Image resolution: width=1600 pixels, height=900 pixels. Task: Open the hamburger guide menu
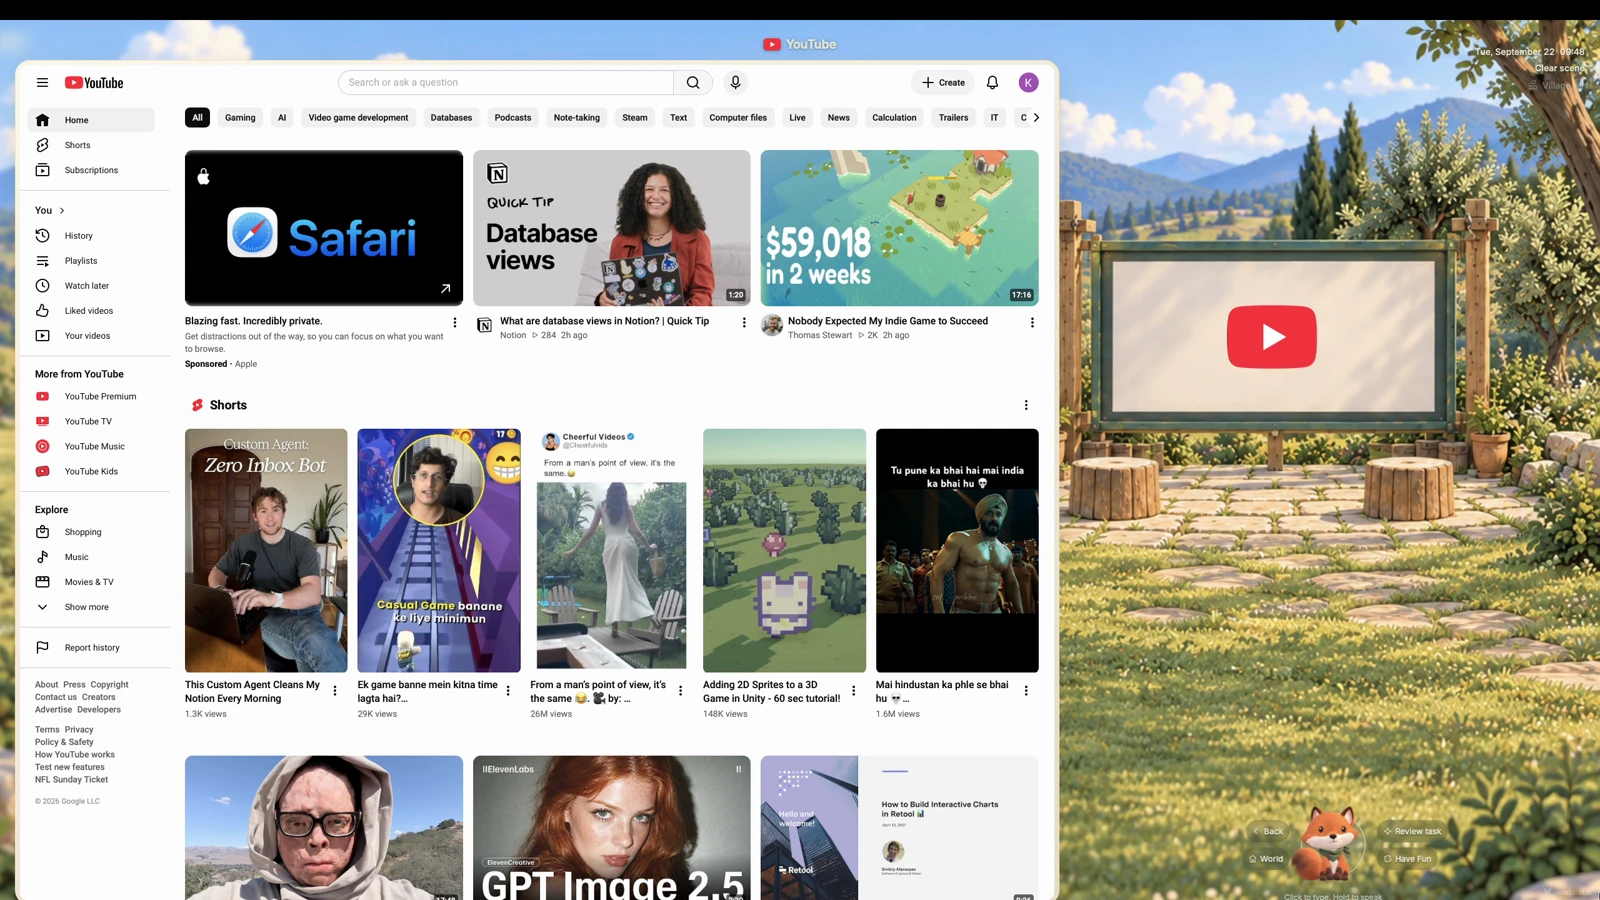coord(42,83)
